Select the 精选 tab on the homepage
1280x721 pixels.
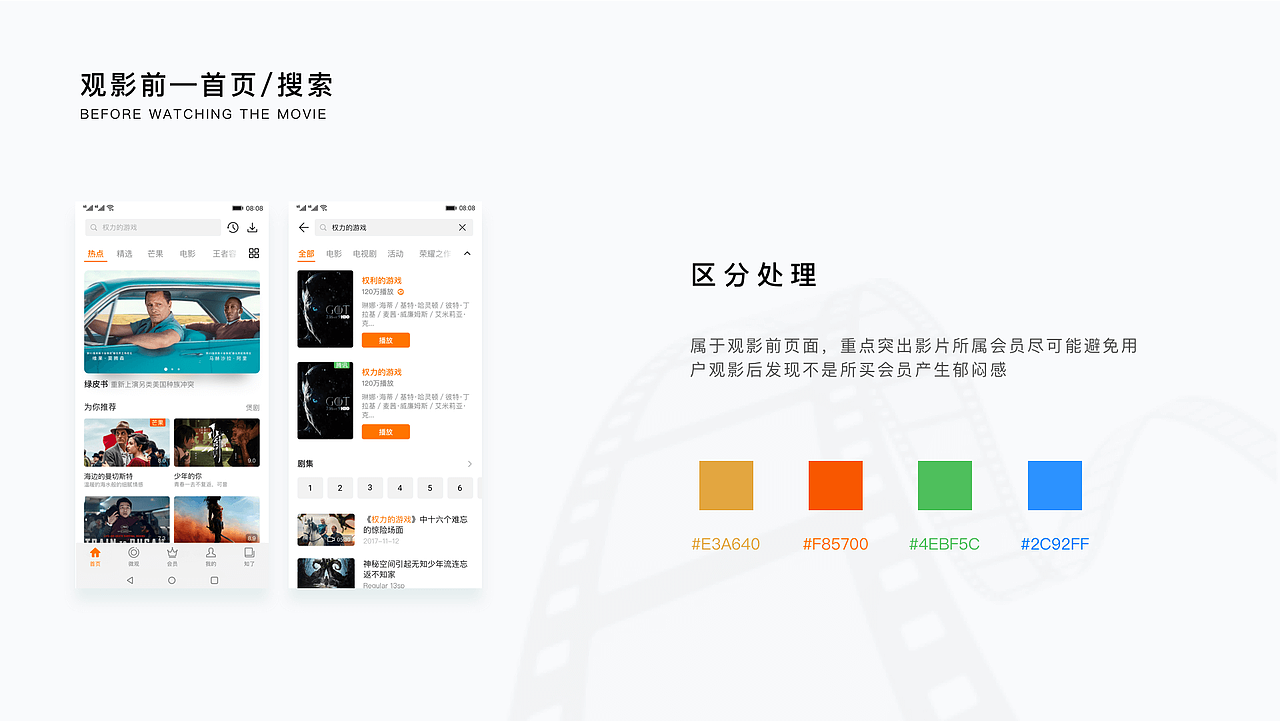coord(124,252)
